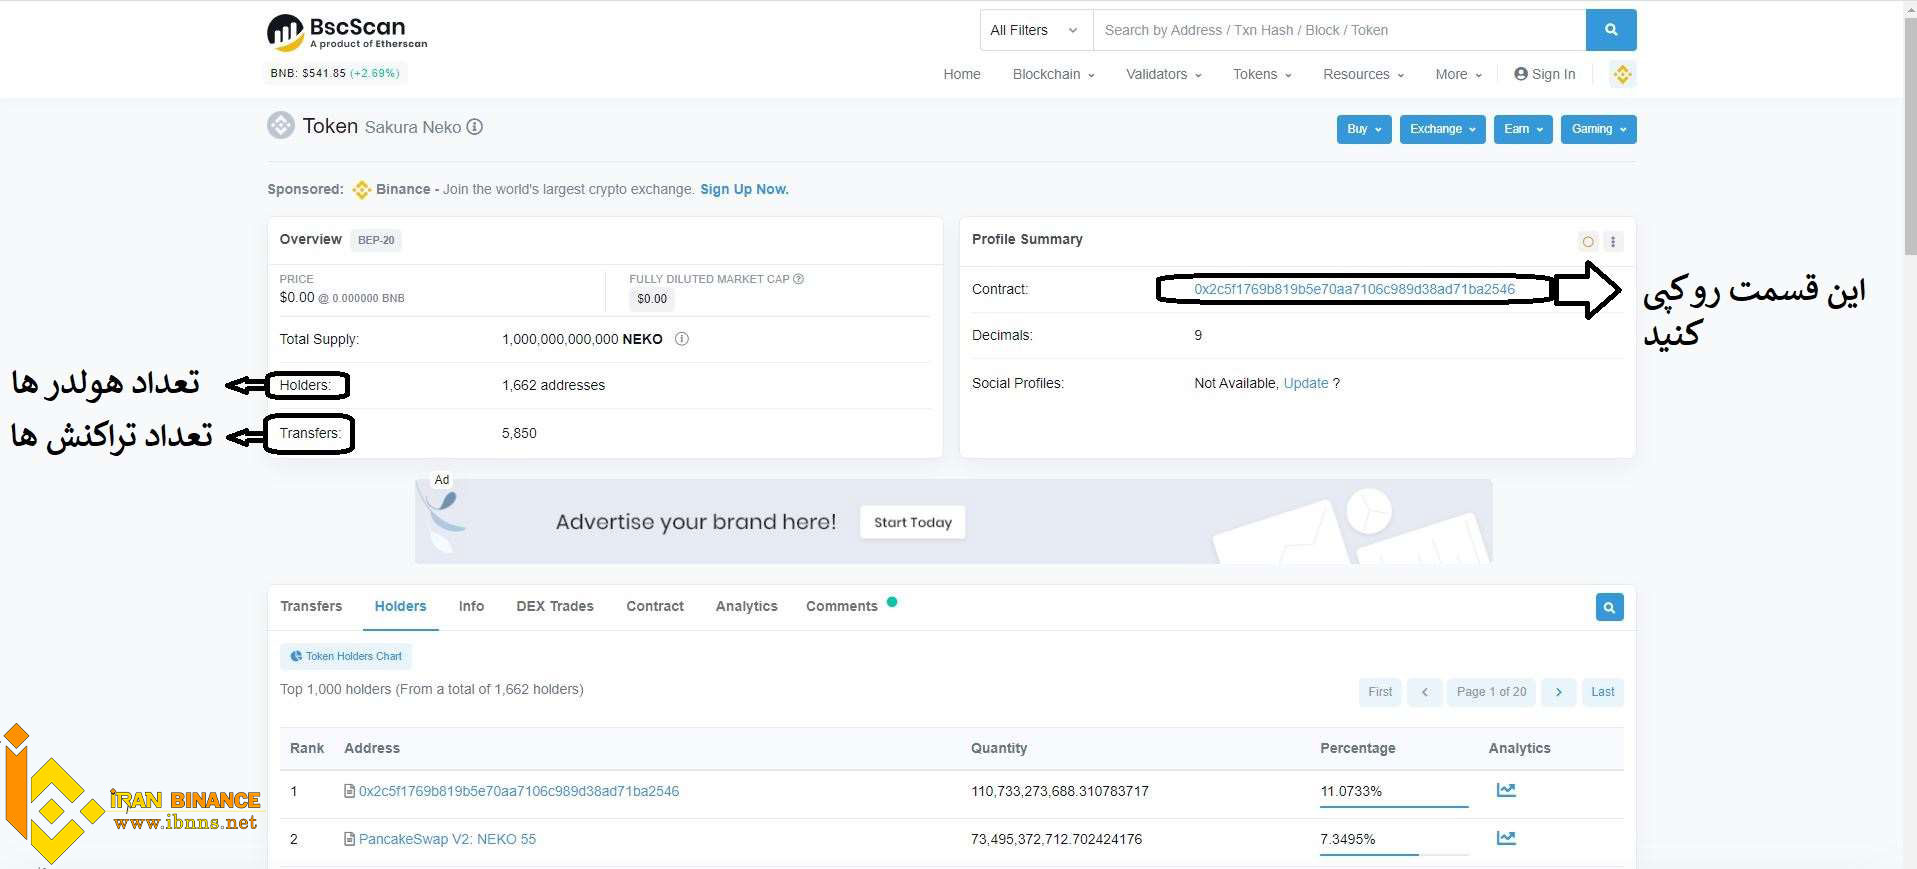Open the Contract tab
Image resolution: width=1917 pixels, height=869 pixels.
655,606
